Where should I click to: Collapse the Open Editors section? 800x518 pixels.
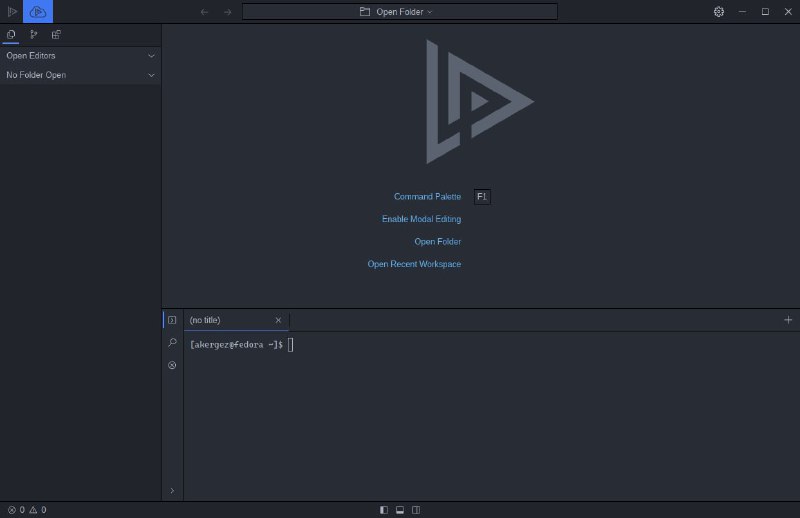point(152,56)
